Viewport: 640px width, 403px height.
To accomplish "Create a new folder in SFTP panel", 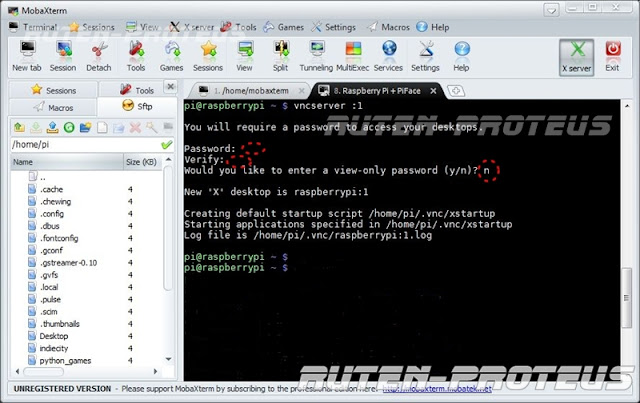I will pyautogui.click(x=85, y=127).
